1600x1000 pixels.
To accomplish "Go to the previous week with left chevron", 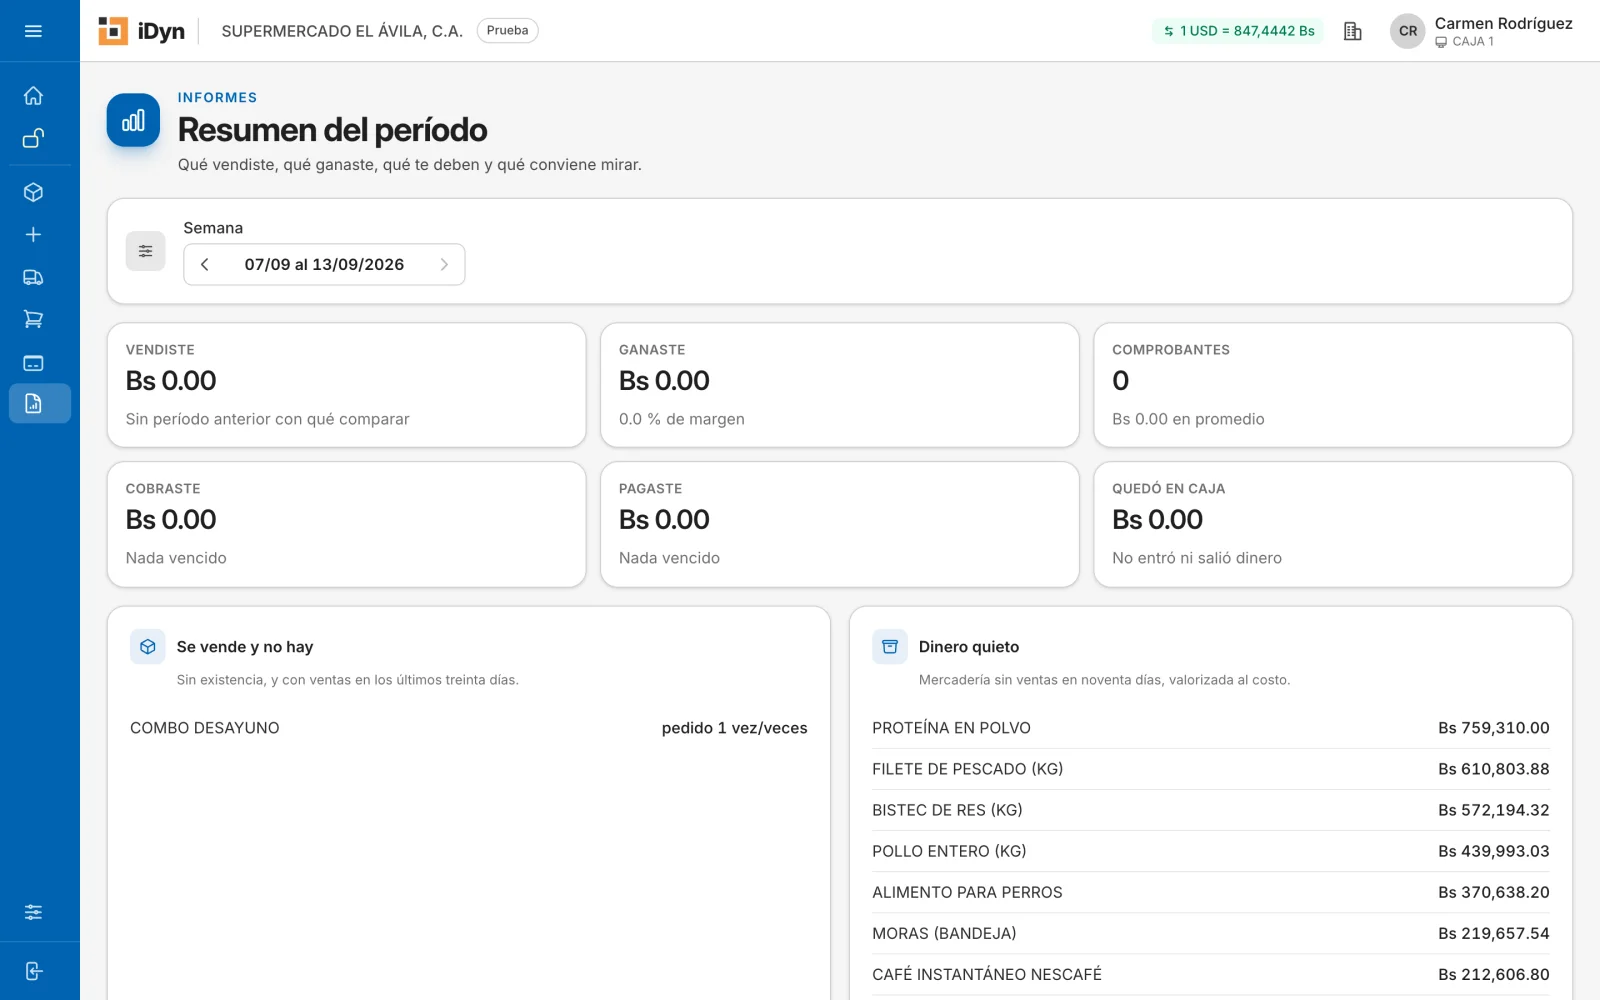I will 205,264.
